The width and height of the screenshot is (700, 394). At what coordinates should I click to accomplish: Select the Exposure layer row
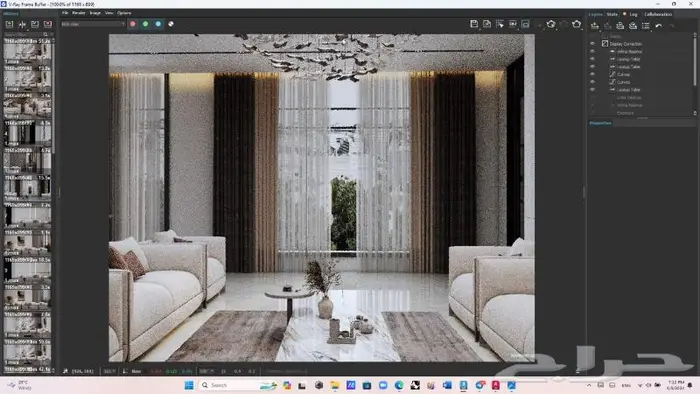pos(625,113)
